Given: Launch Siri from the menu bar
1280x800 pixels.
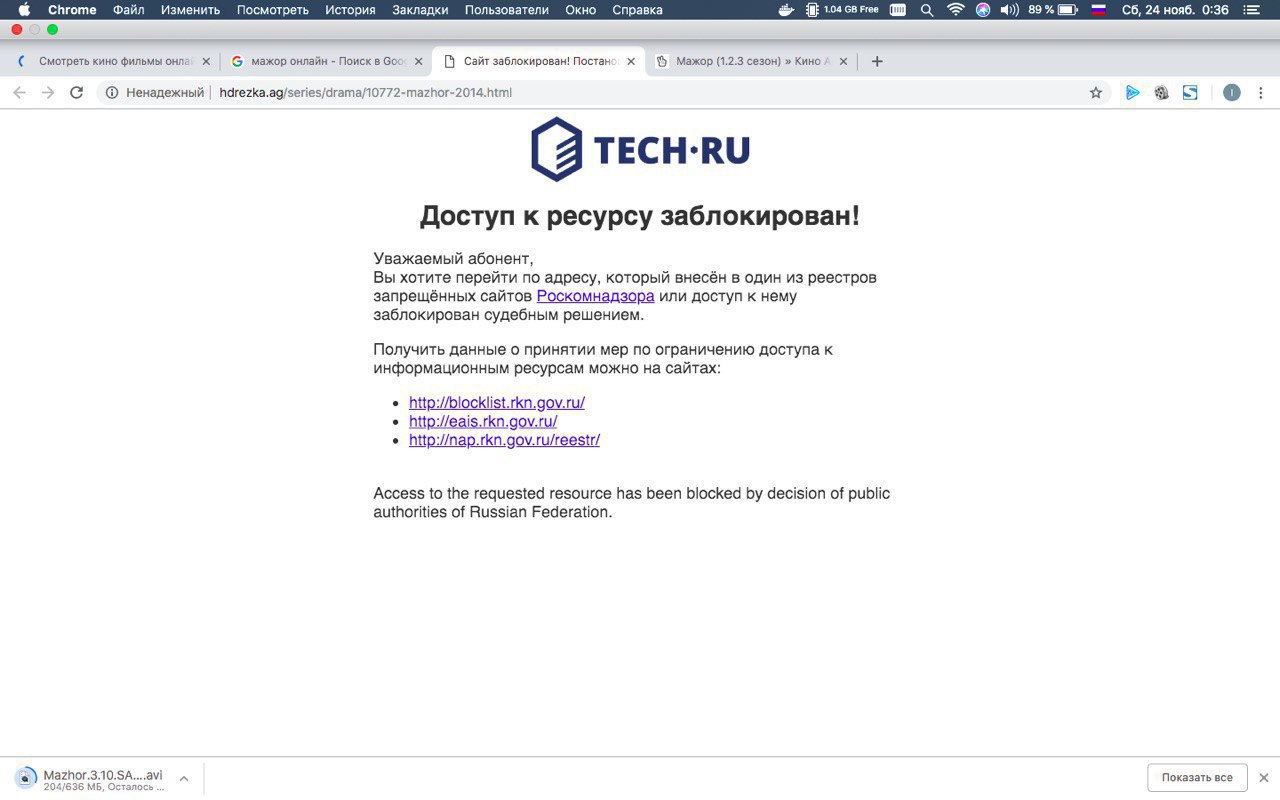Looking at the screenshot, I should (x=983, y=10).
